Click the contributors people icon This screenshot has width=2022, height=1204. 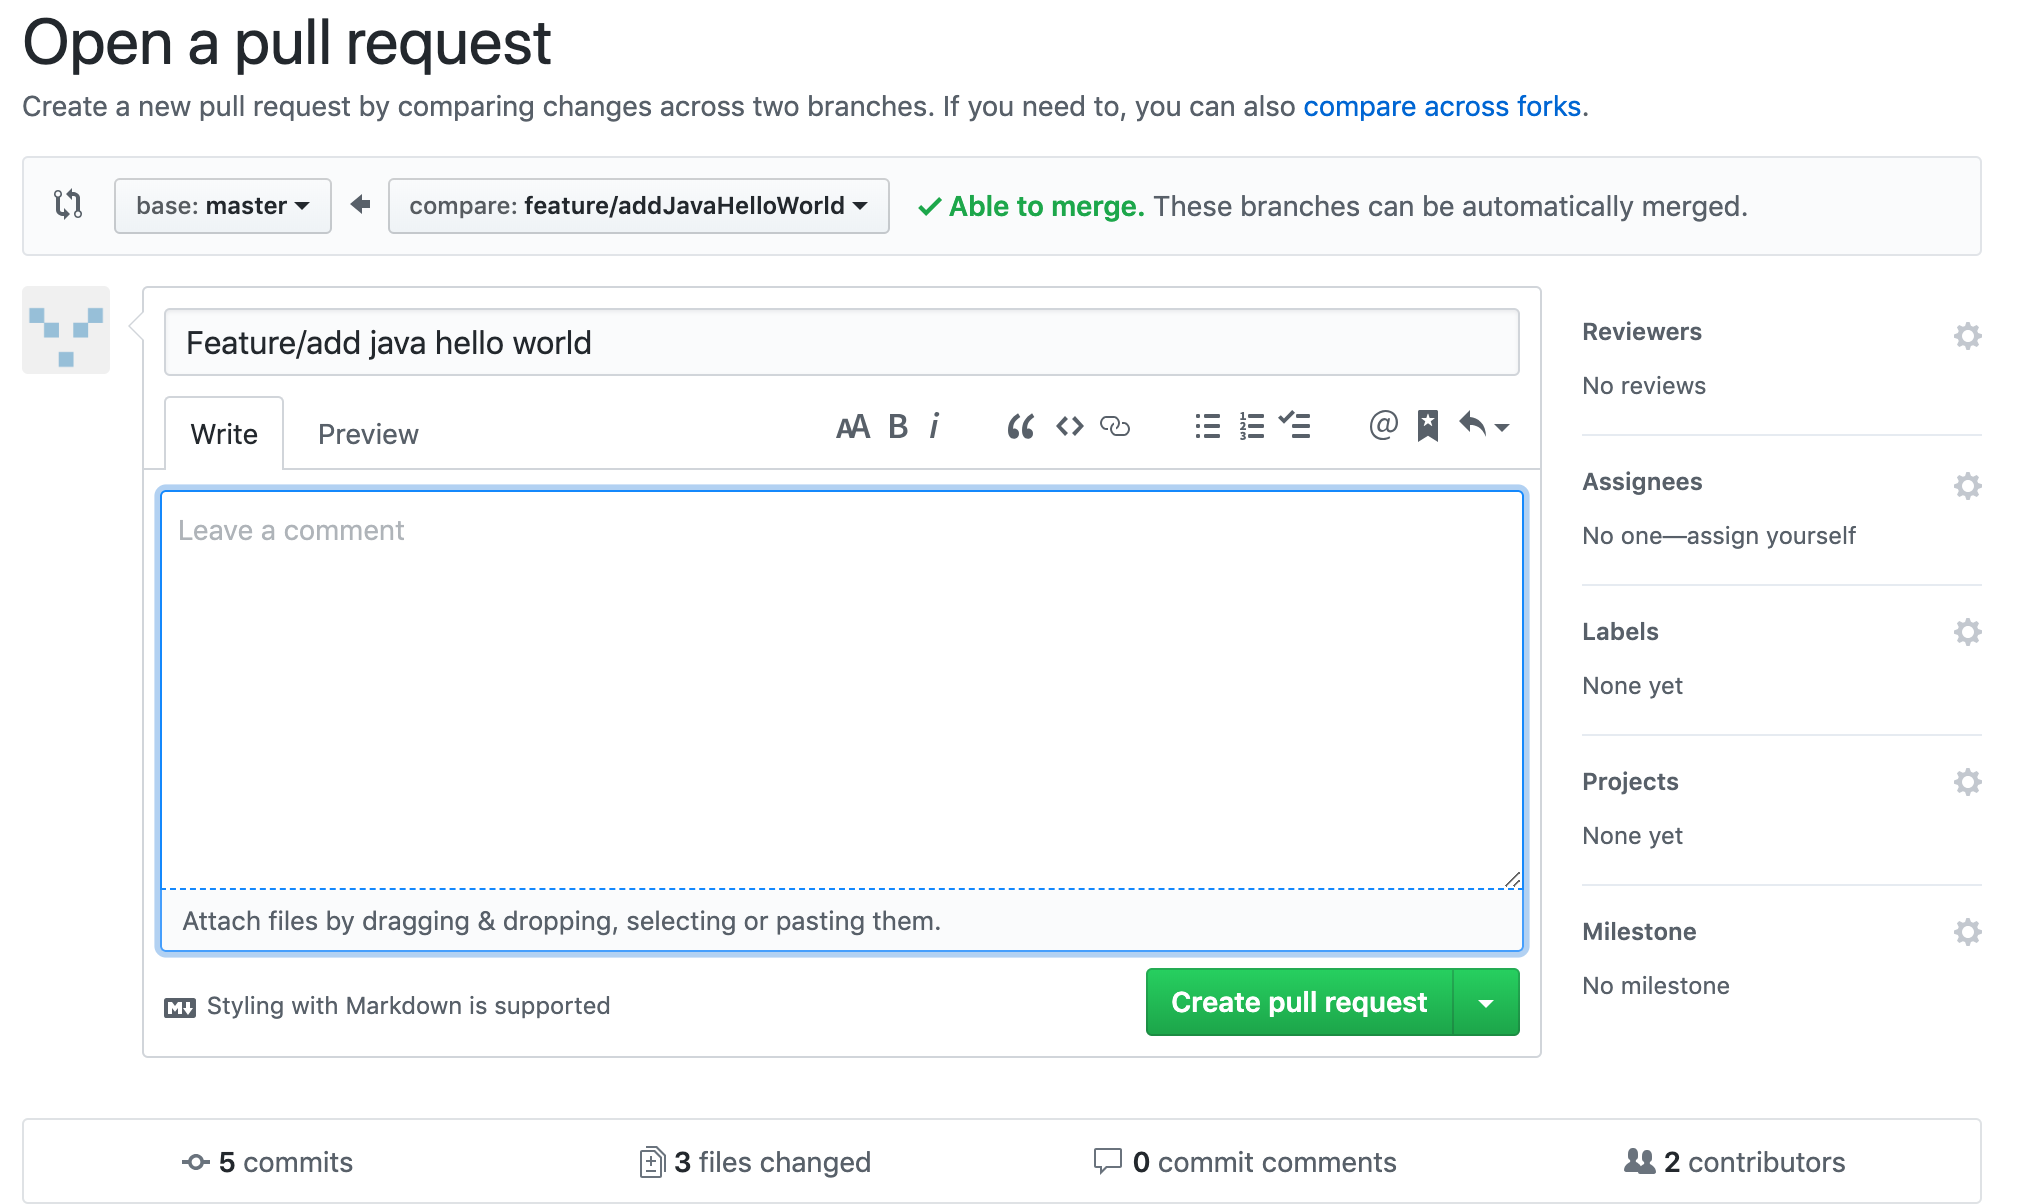(1640, 1161)
